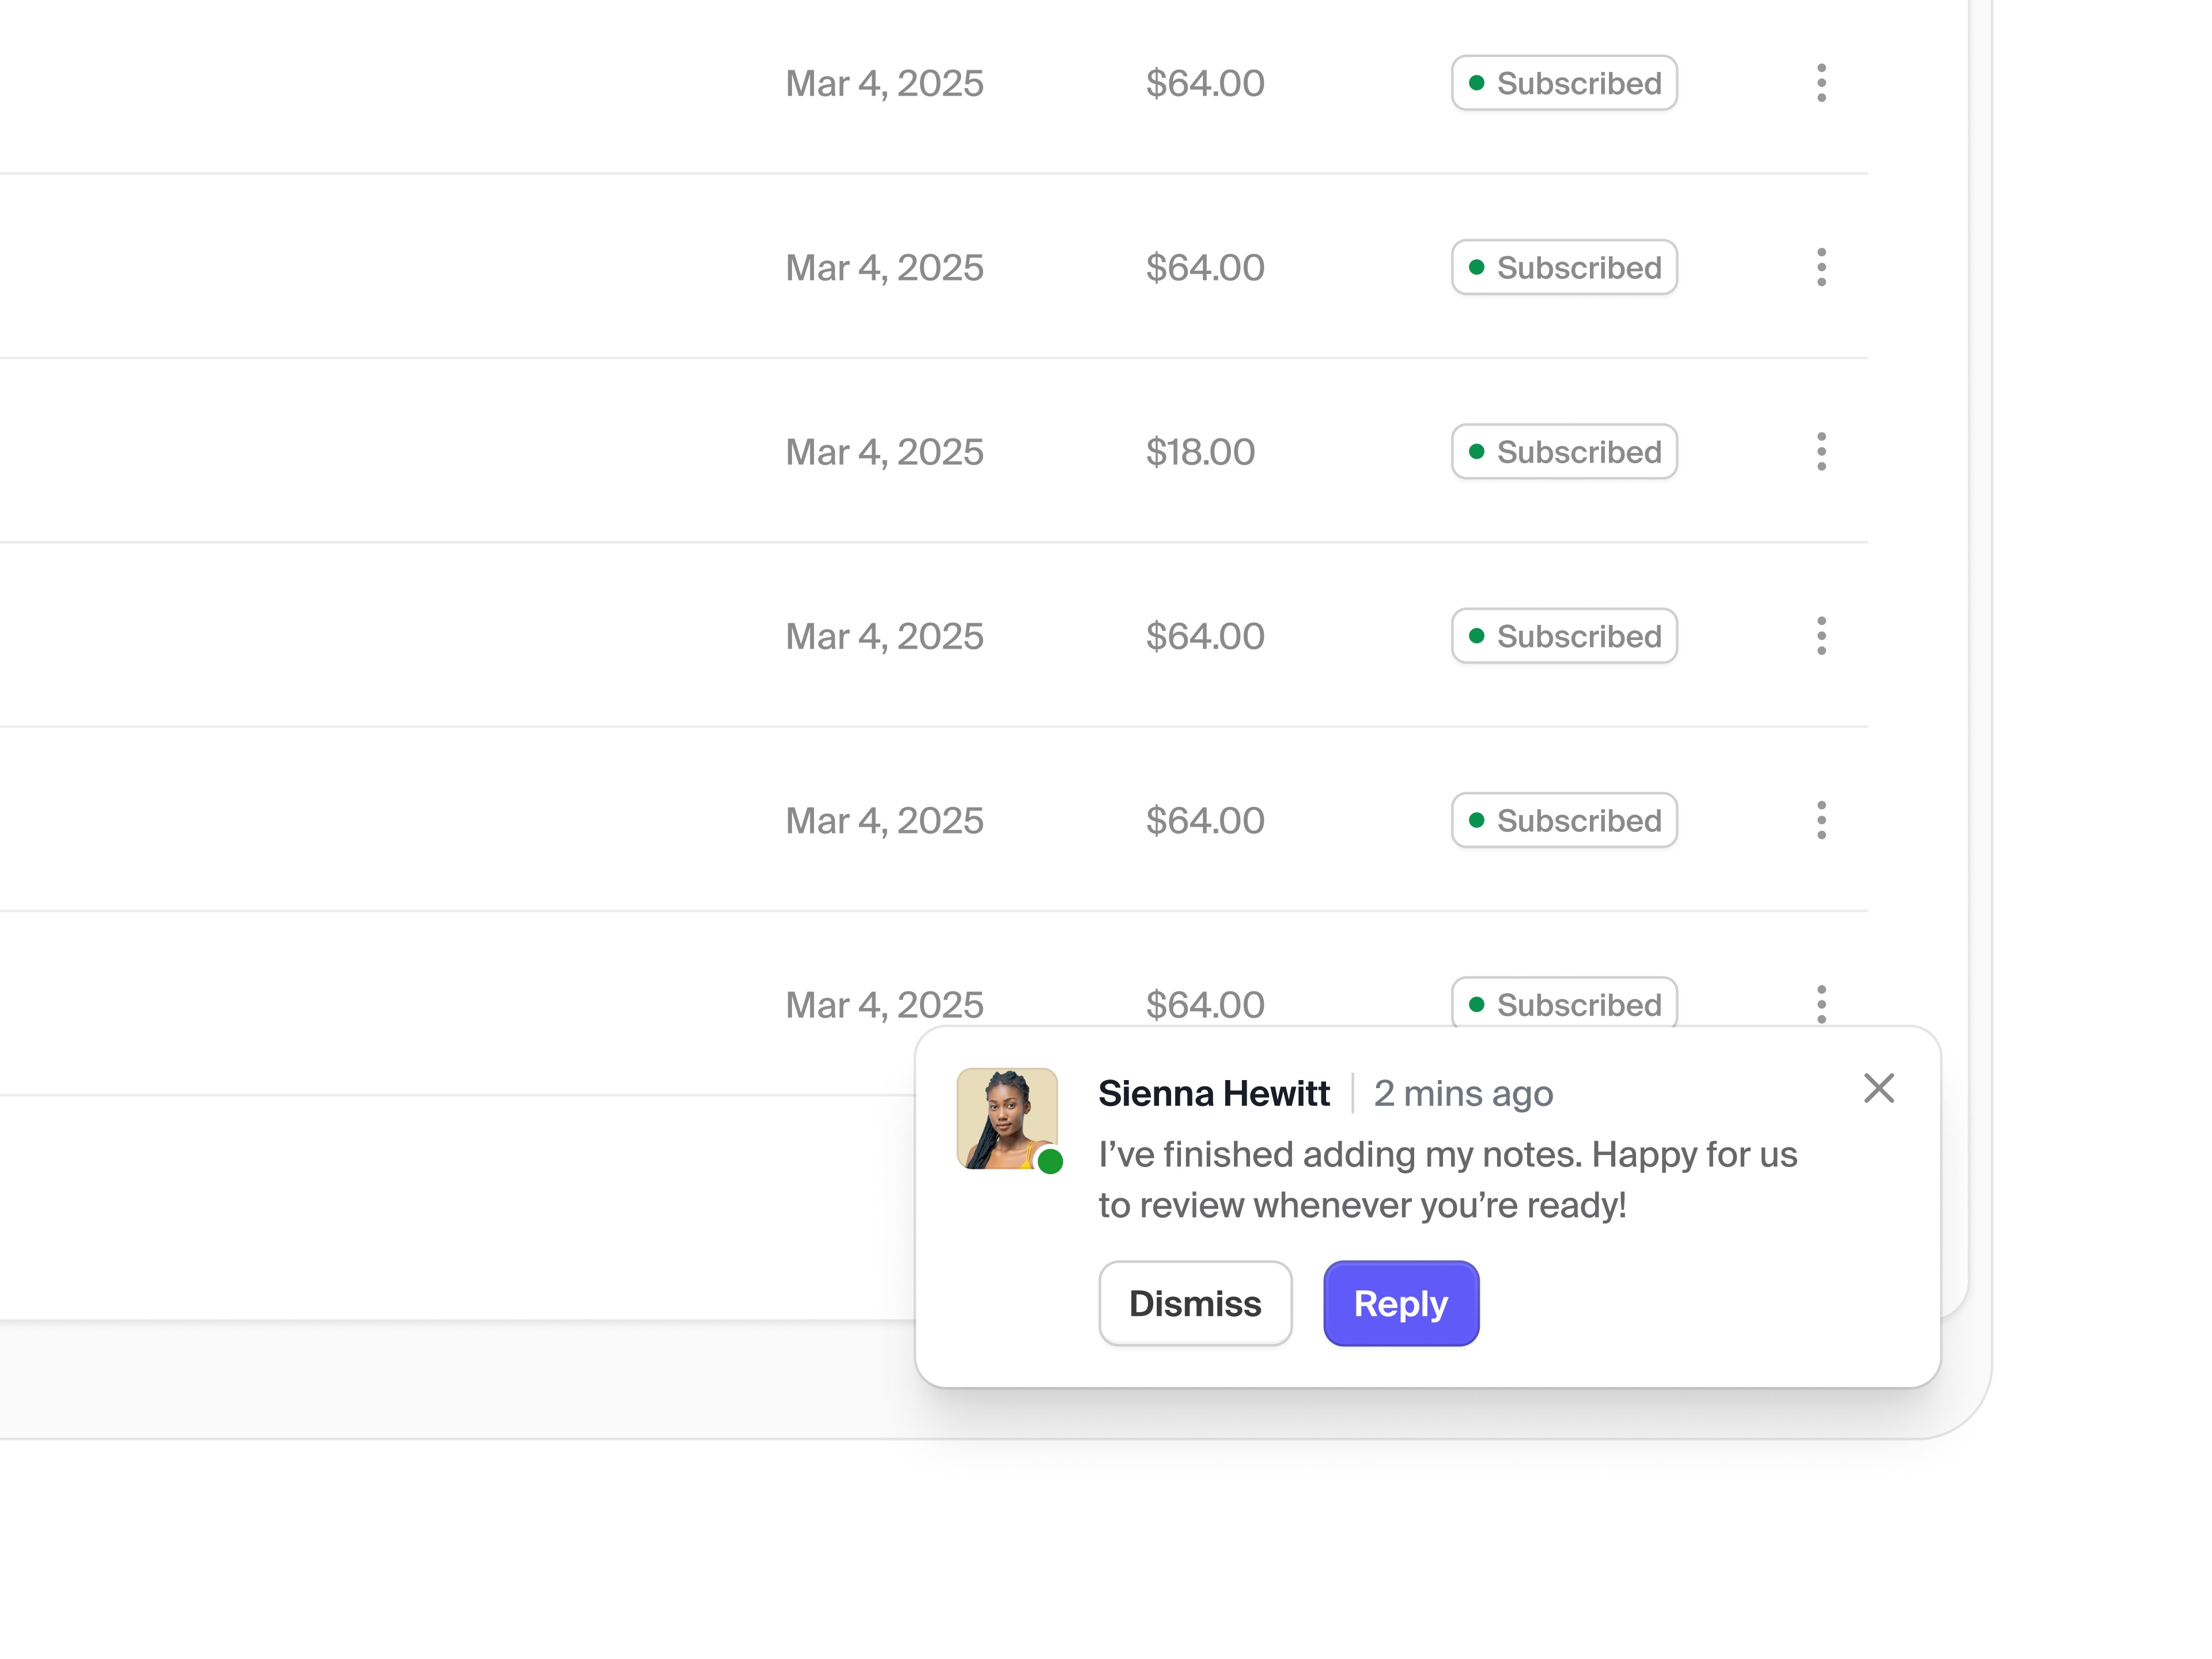
Task: Toggle the Subscribed status on the top row
Action: click(1564, 84)
